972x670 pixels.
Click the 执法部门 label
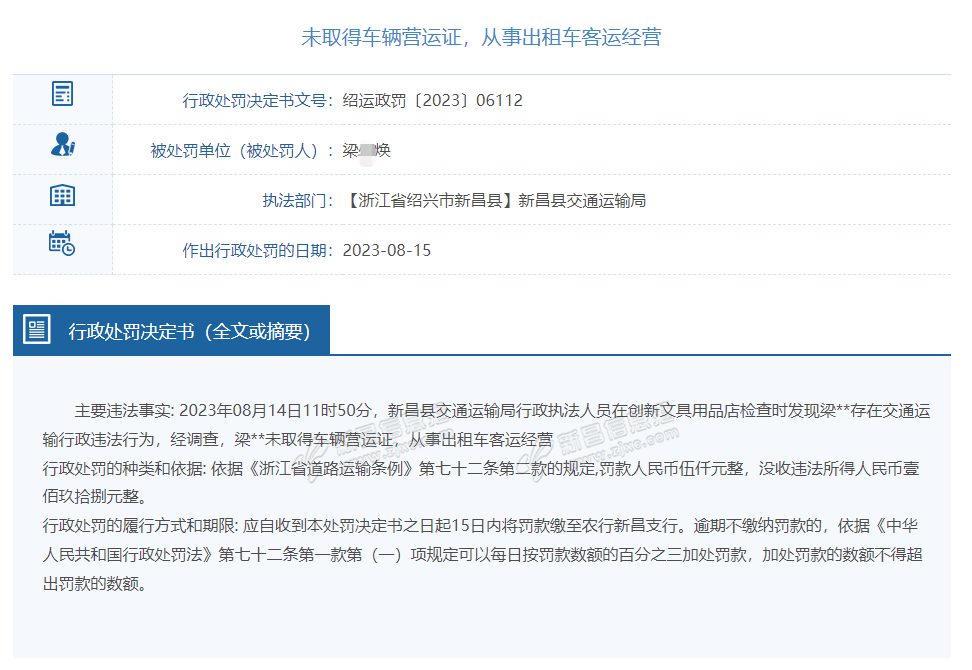[x=297, y=200]
